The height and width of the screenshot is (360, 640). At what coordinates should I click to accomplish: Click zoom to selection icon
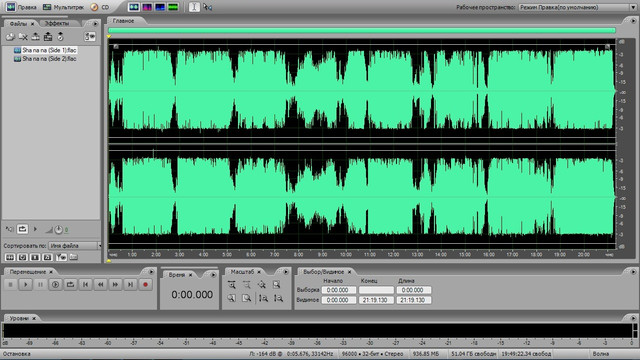click(277, 285)
